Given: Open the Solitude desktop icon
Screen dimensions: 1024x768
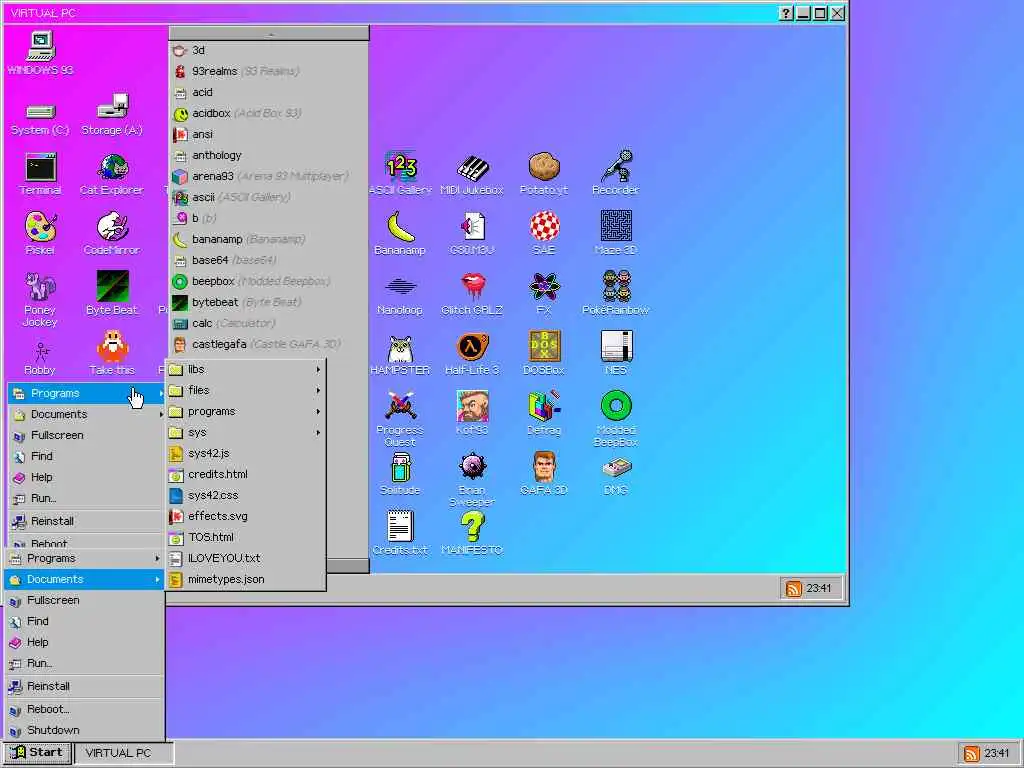Looking at the screenshot, I should click(400, 474).
